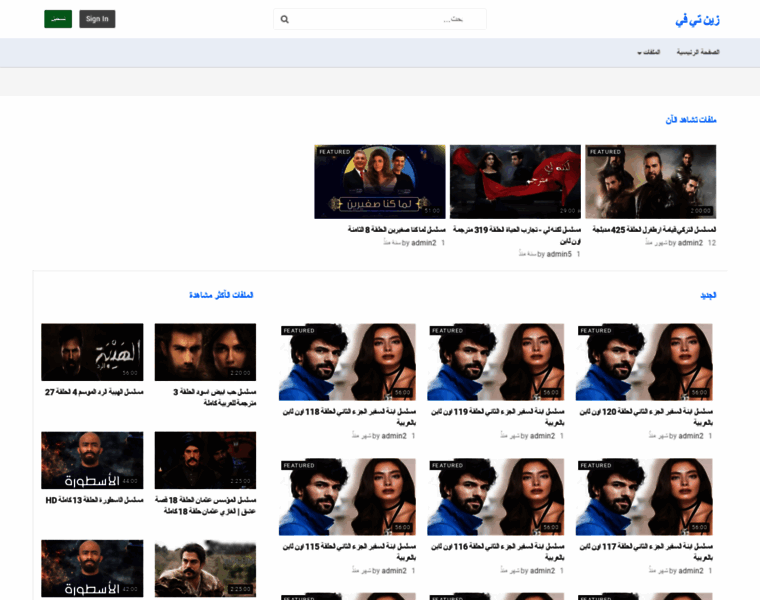This screenshot has width=760, height=600.
Task: Click the green register button
Action: pos(58,19)
